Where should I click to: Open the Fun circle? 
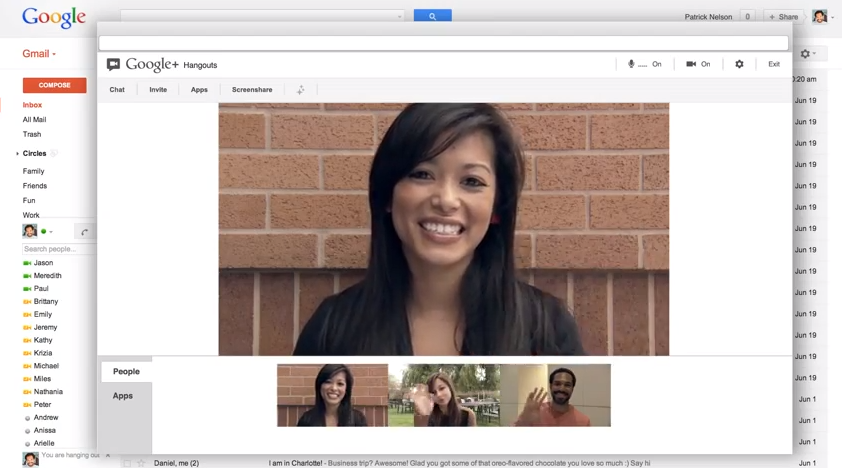point(29,200)
